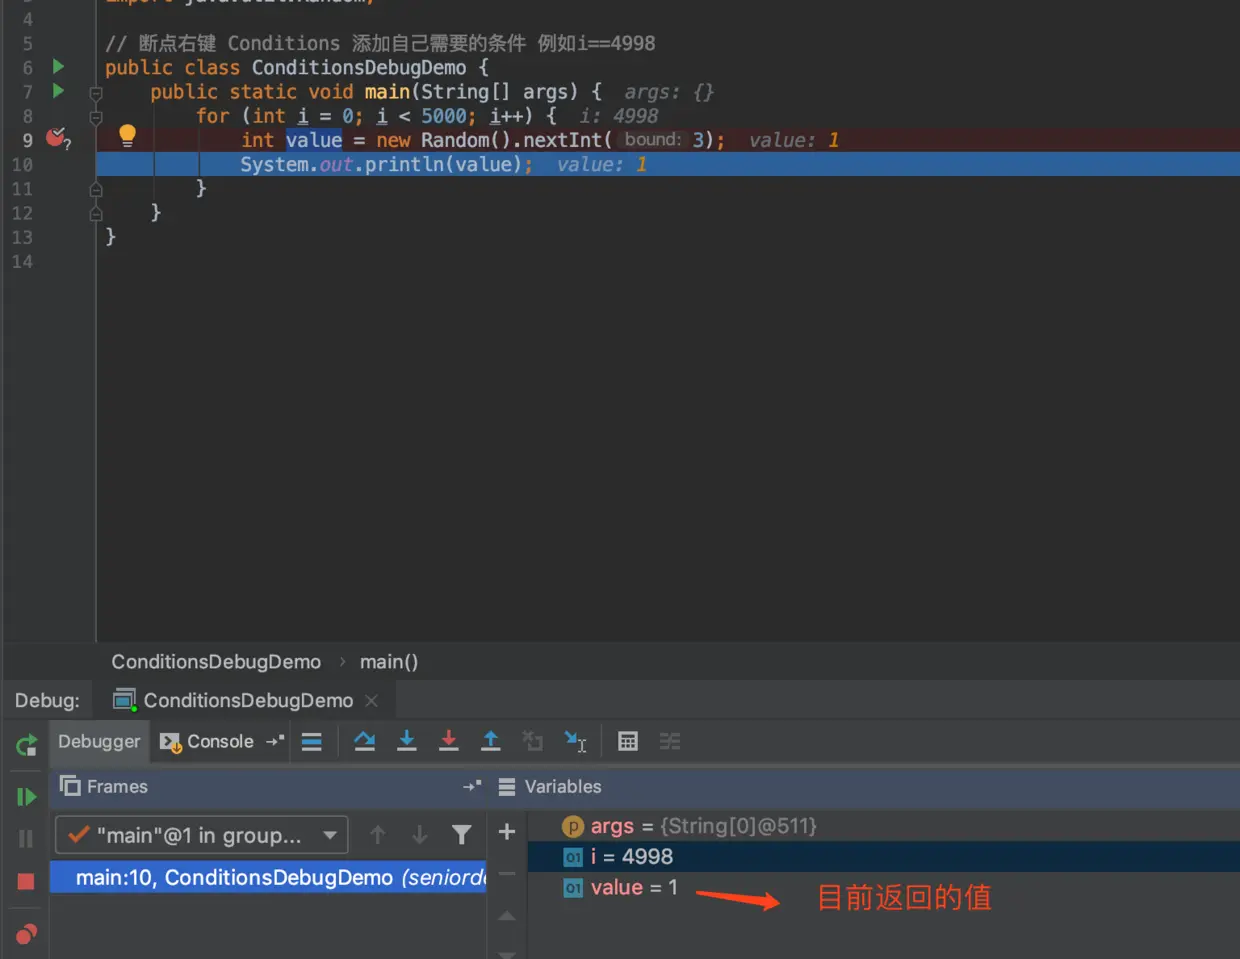1240x959 pixels.
Task: Click the light bulb intention icon
Action: (127, 136)
